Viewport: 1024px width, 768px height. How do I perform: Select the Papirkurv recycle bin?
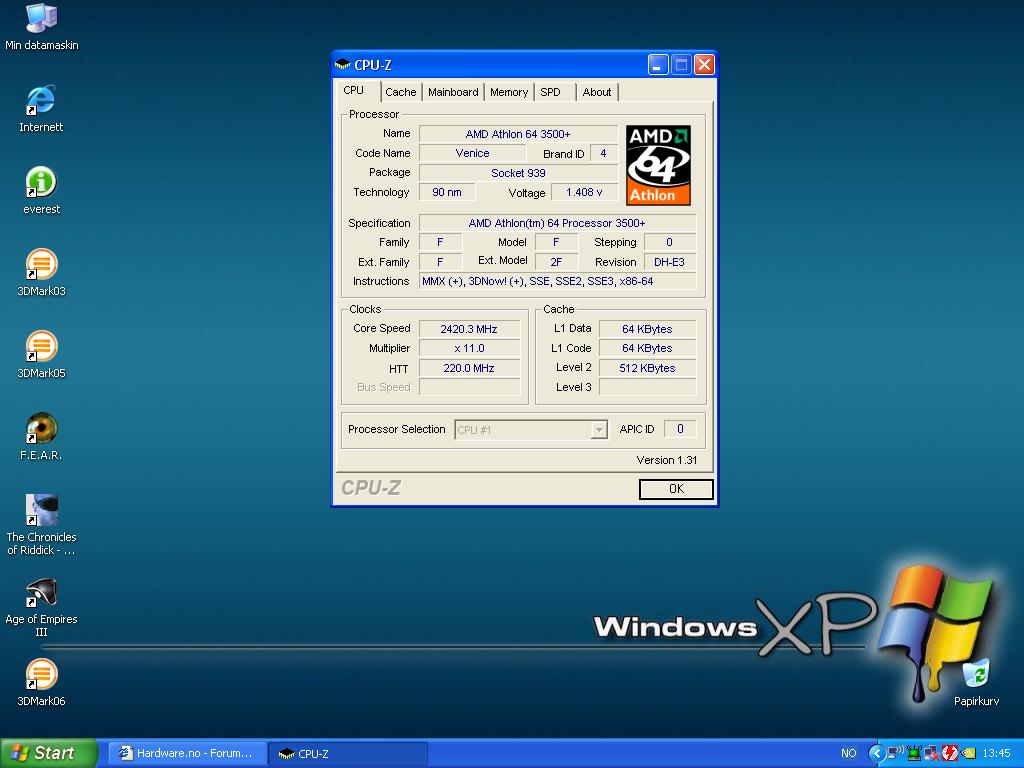976,683
